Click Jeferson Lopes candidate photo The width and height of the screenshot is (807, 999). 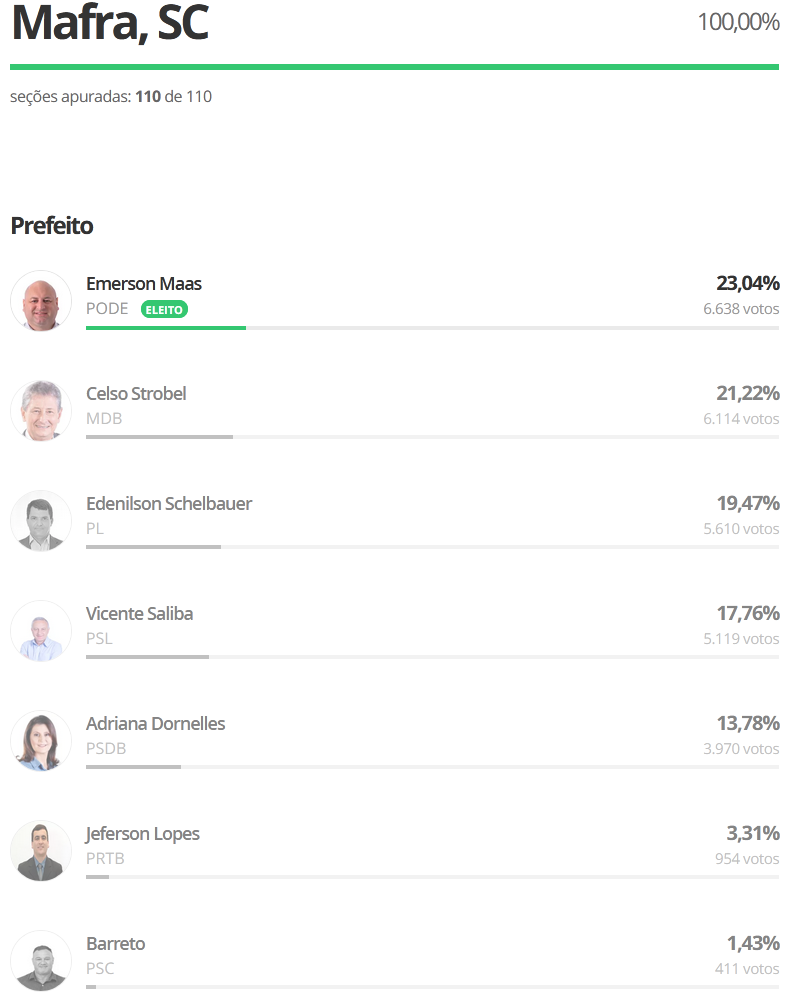41,851
